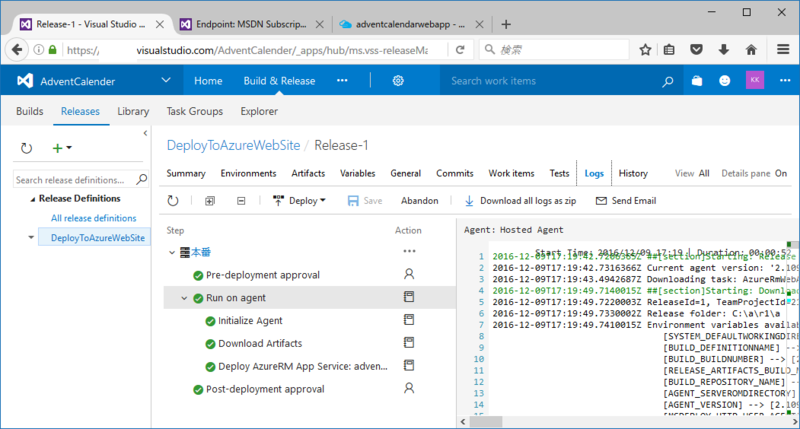800x429 pixels.
Task: Click the Abandon button
Action: pyautogui.click(x=419, y=200)
